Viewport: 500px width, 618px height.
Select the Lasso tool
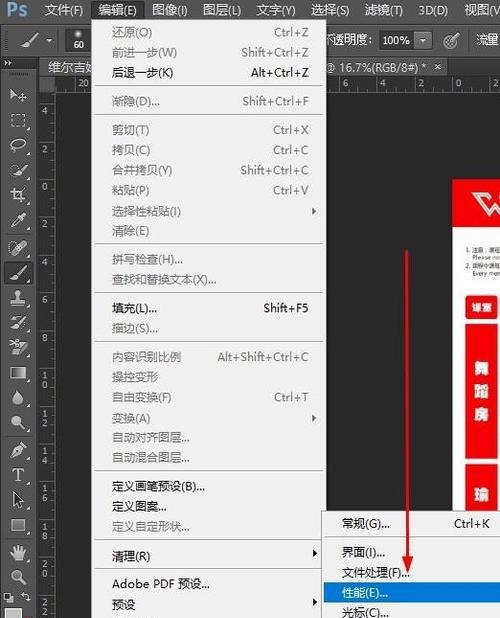coord(18,145)
